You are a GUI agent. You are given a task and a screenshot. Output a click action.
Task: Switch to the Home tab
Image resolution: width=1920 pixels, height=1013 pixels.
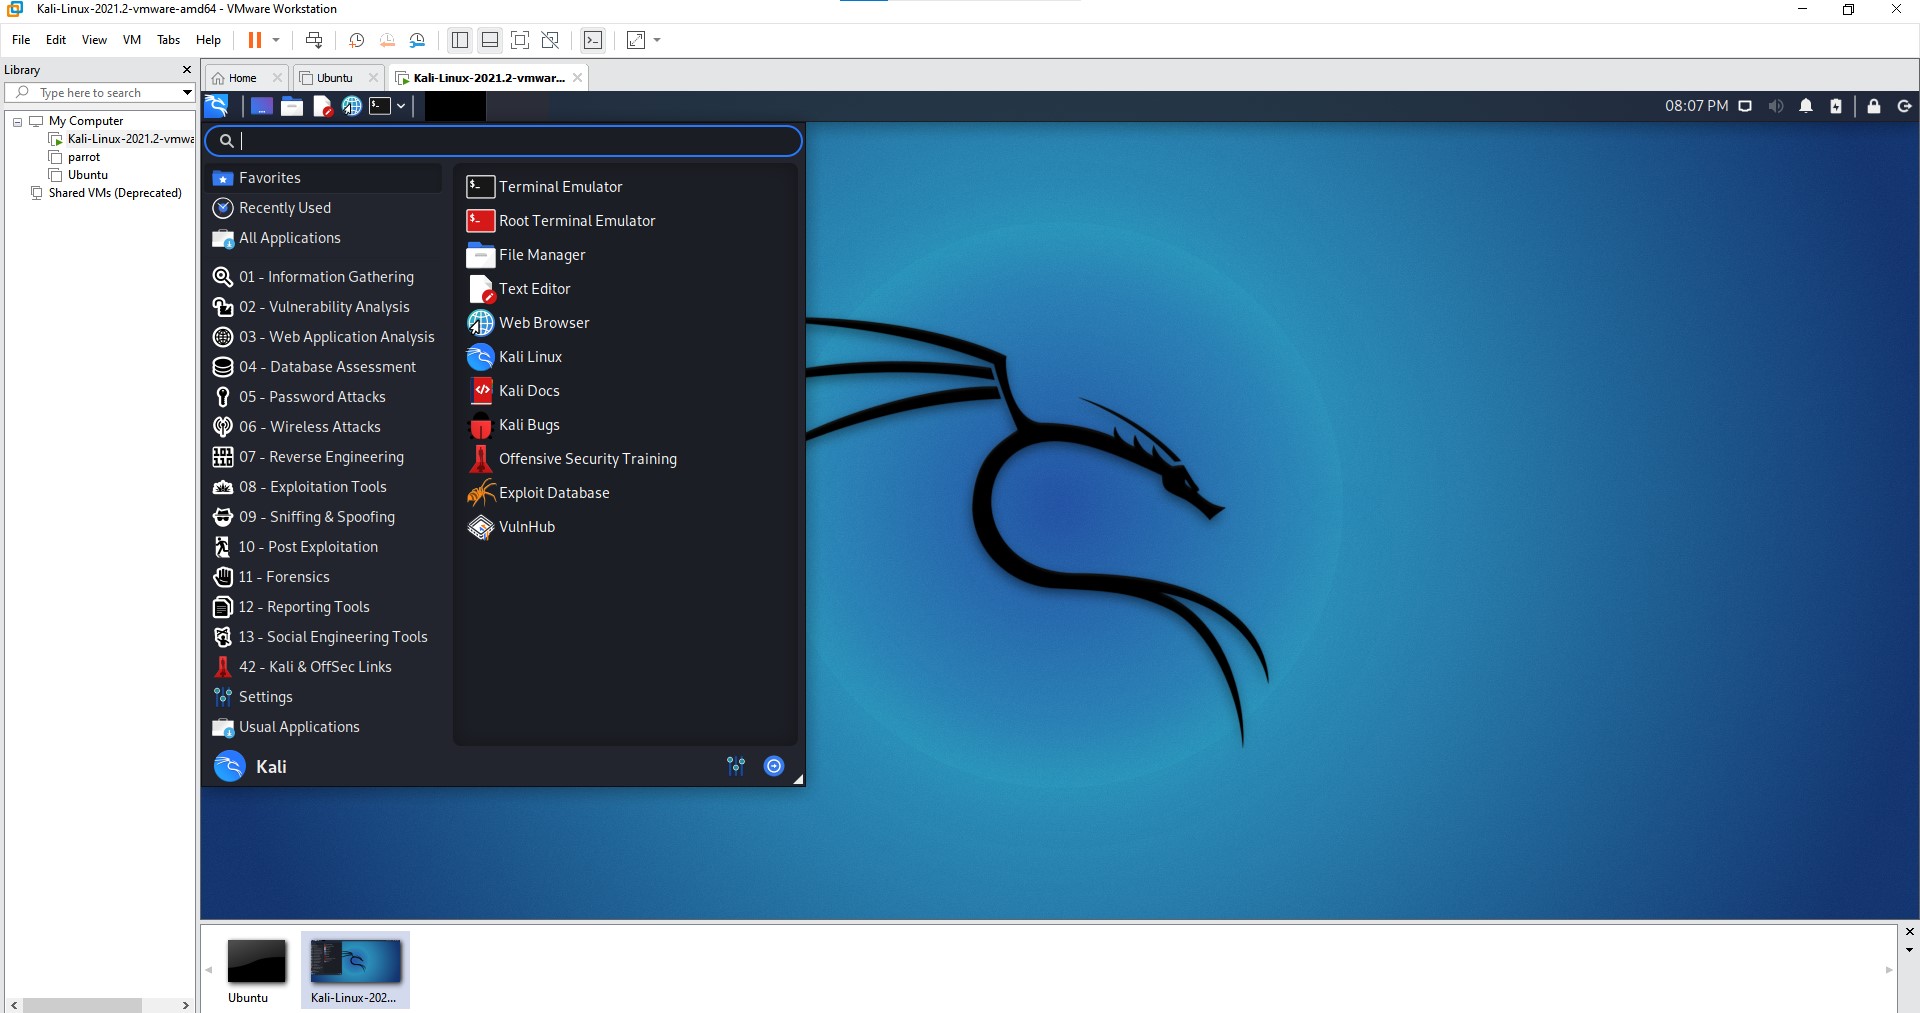pos(243,78)
